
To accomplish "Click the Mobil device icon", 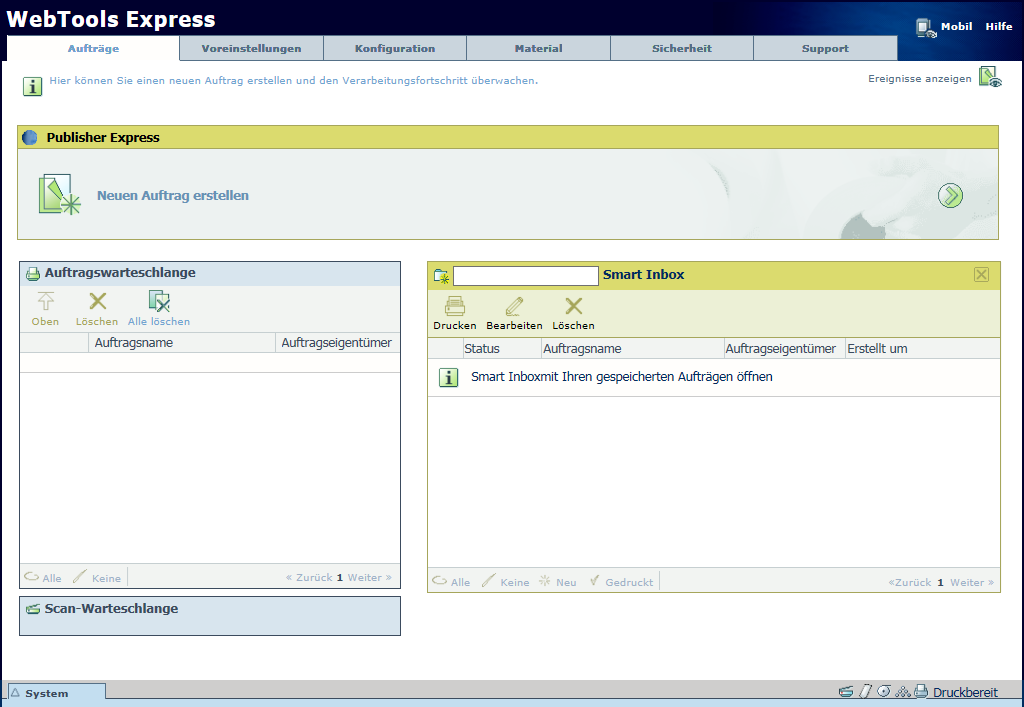I will click(926, 28).
